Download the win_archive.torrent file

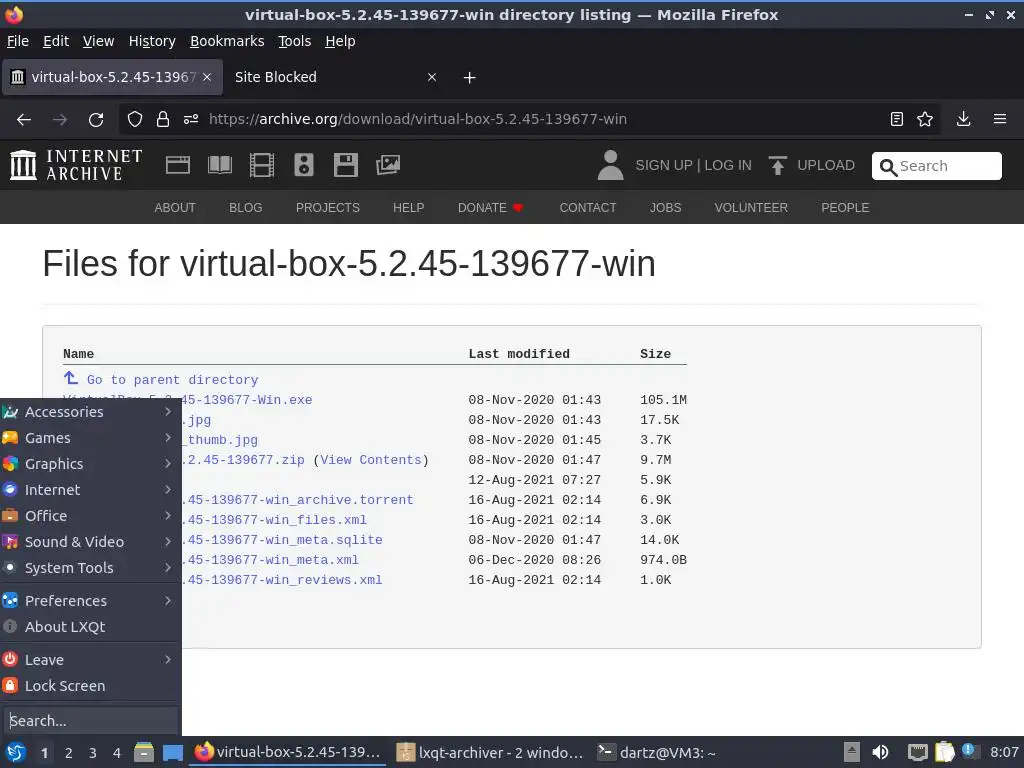click(298, 500)
